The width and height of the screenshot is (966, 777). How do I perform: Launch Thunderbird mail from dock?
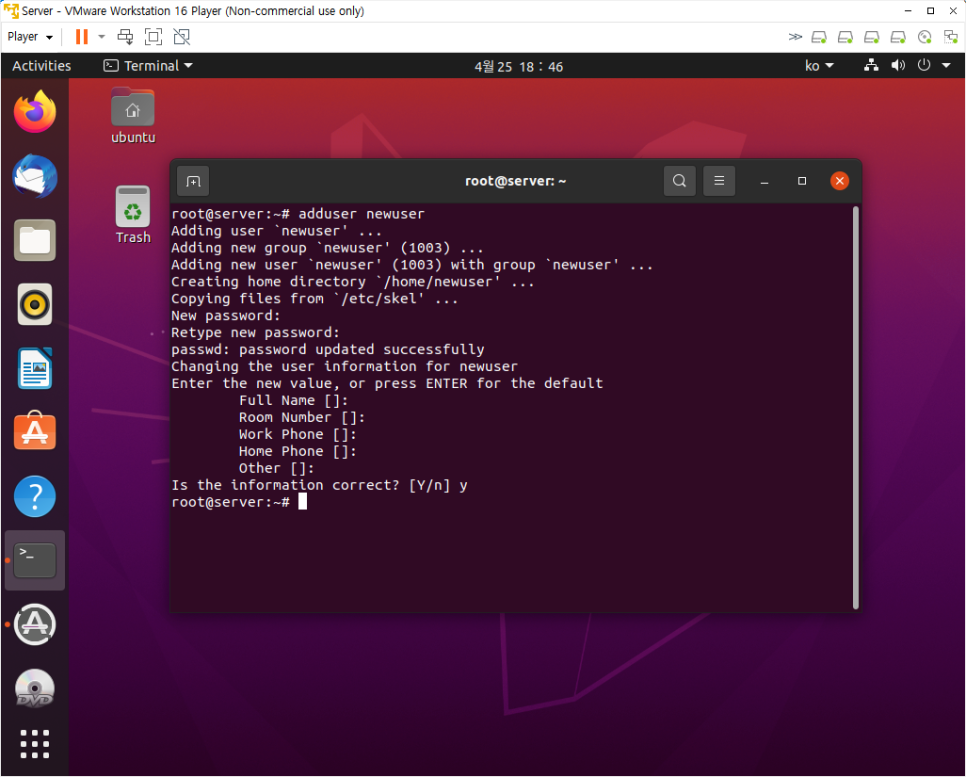(35, 176)
